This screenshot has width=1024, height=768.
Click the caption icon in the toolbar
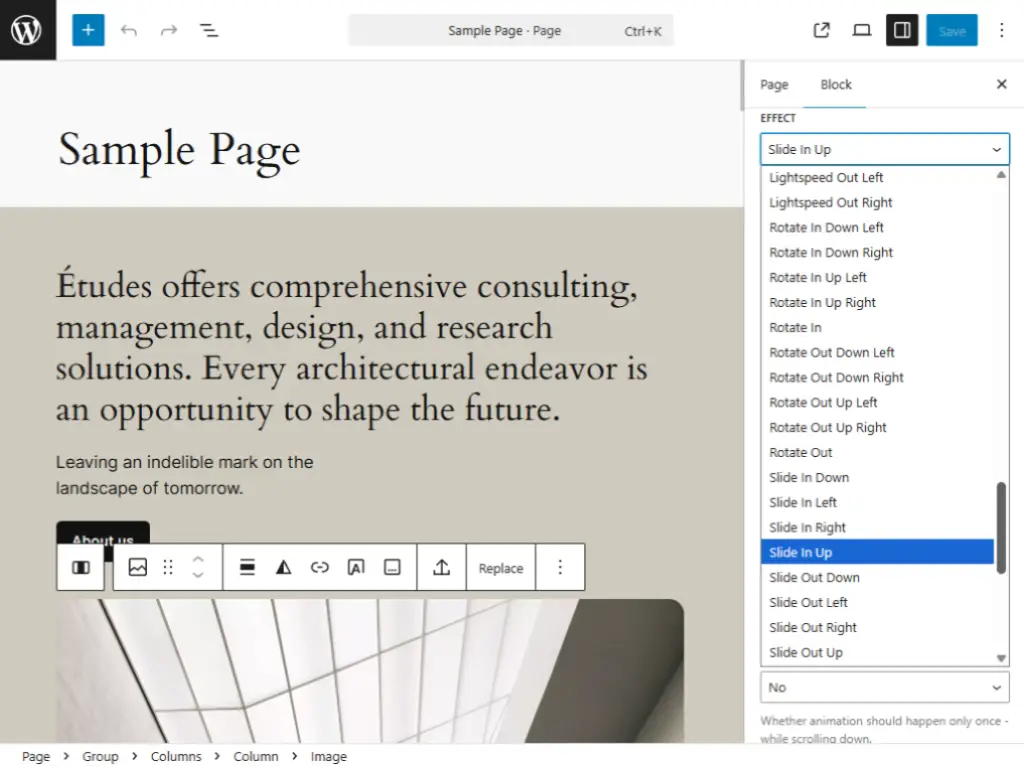[x=392, y=567]
